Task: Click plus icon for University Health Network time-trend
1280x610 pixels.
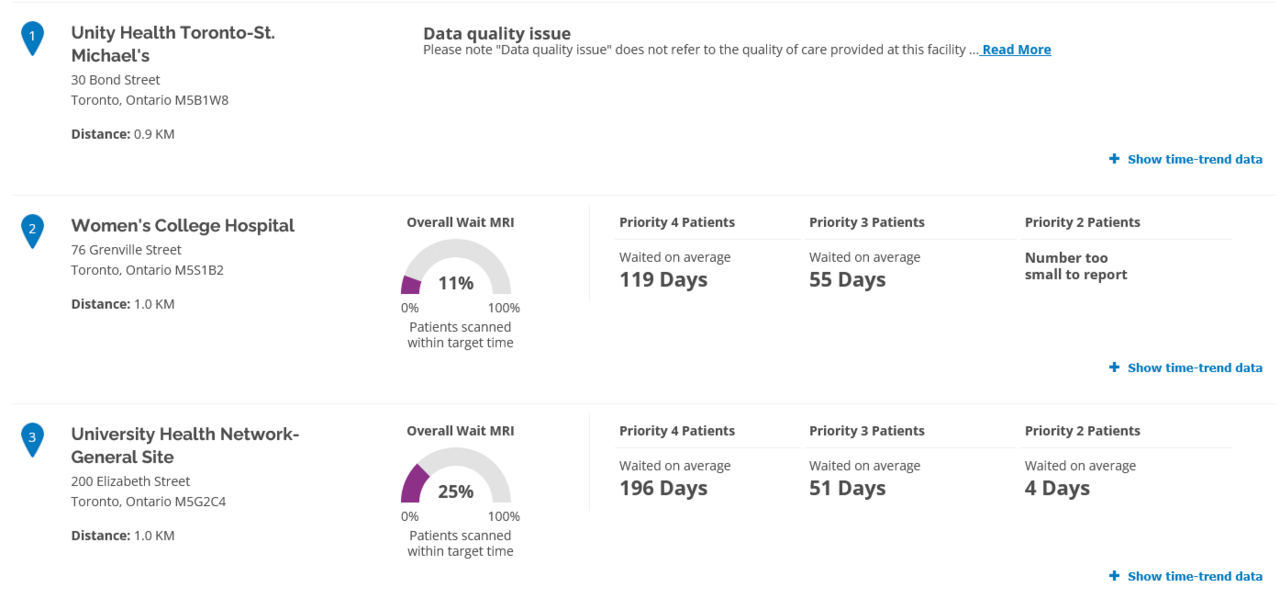Action: [x=1114, y=576]
